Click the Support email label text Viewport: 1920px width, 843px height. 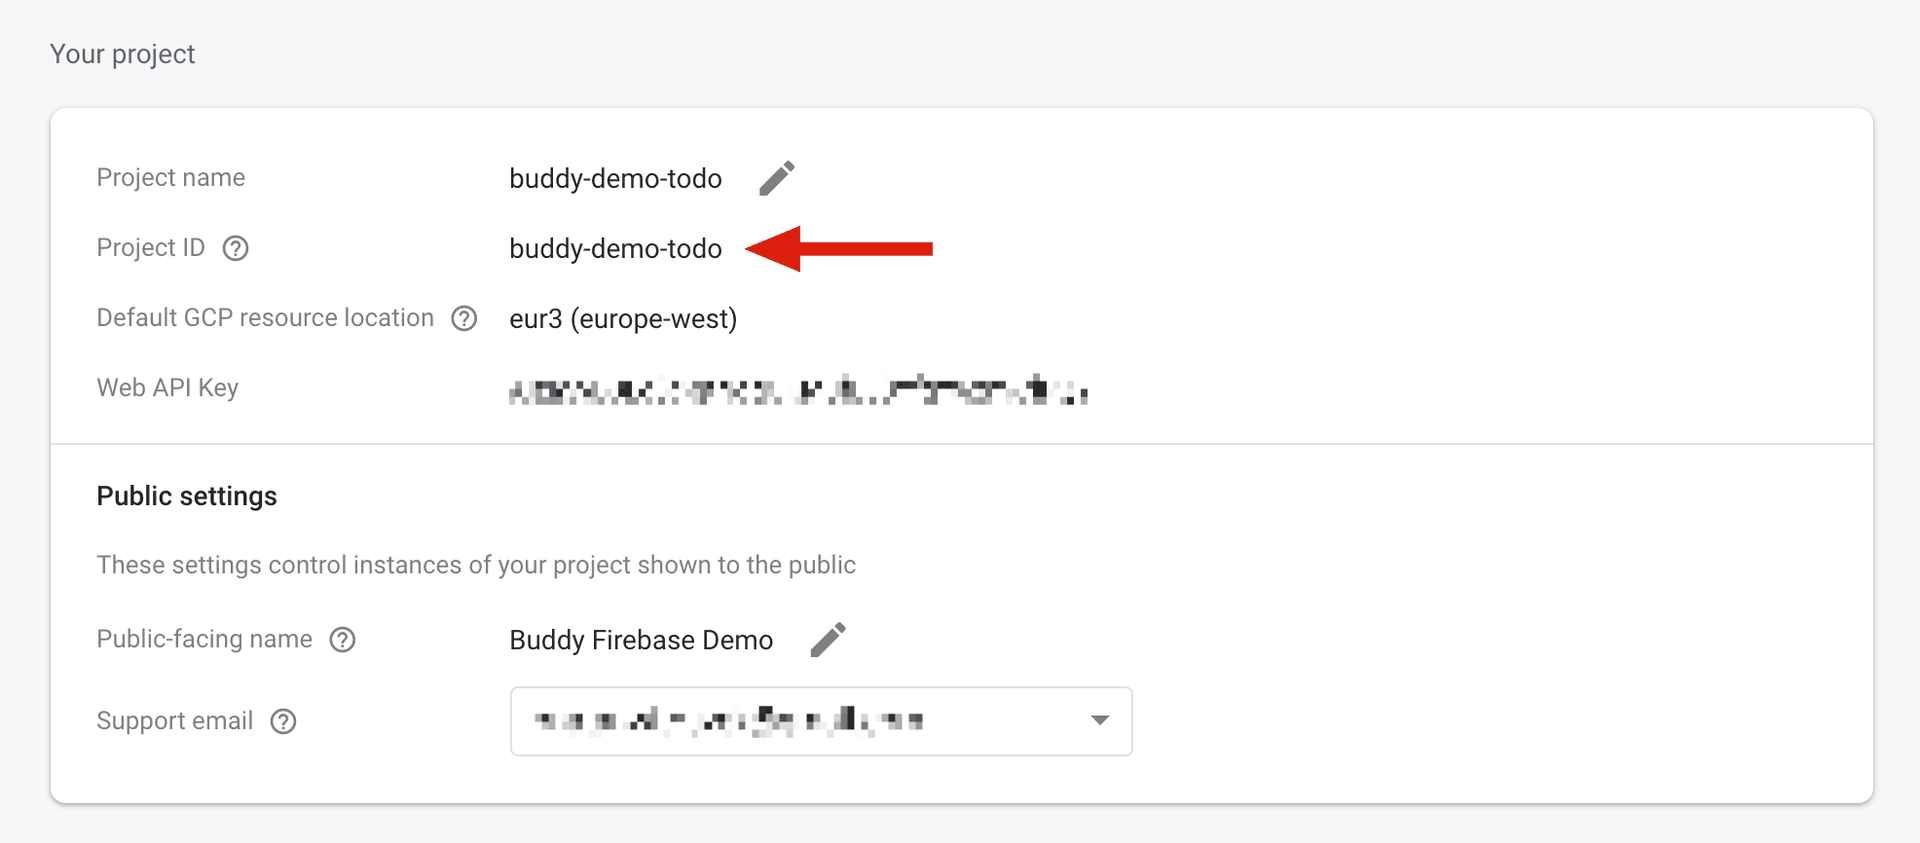tap(175, 721)
